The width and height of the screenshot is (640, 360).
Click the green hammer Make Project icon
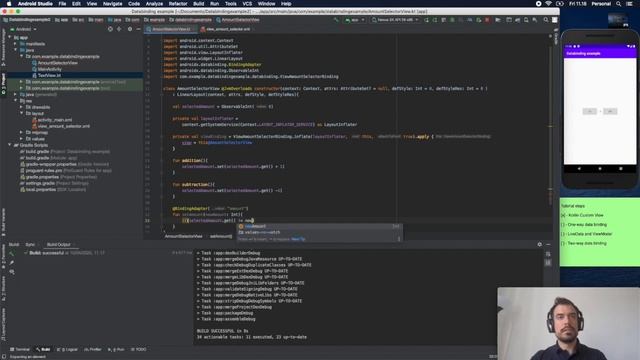(x=336, y=20)
